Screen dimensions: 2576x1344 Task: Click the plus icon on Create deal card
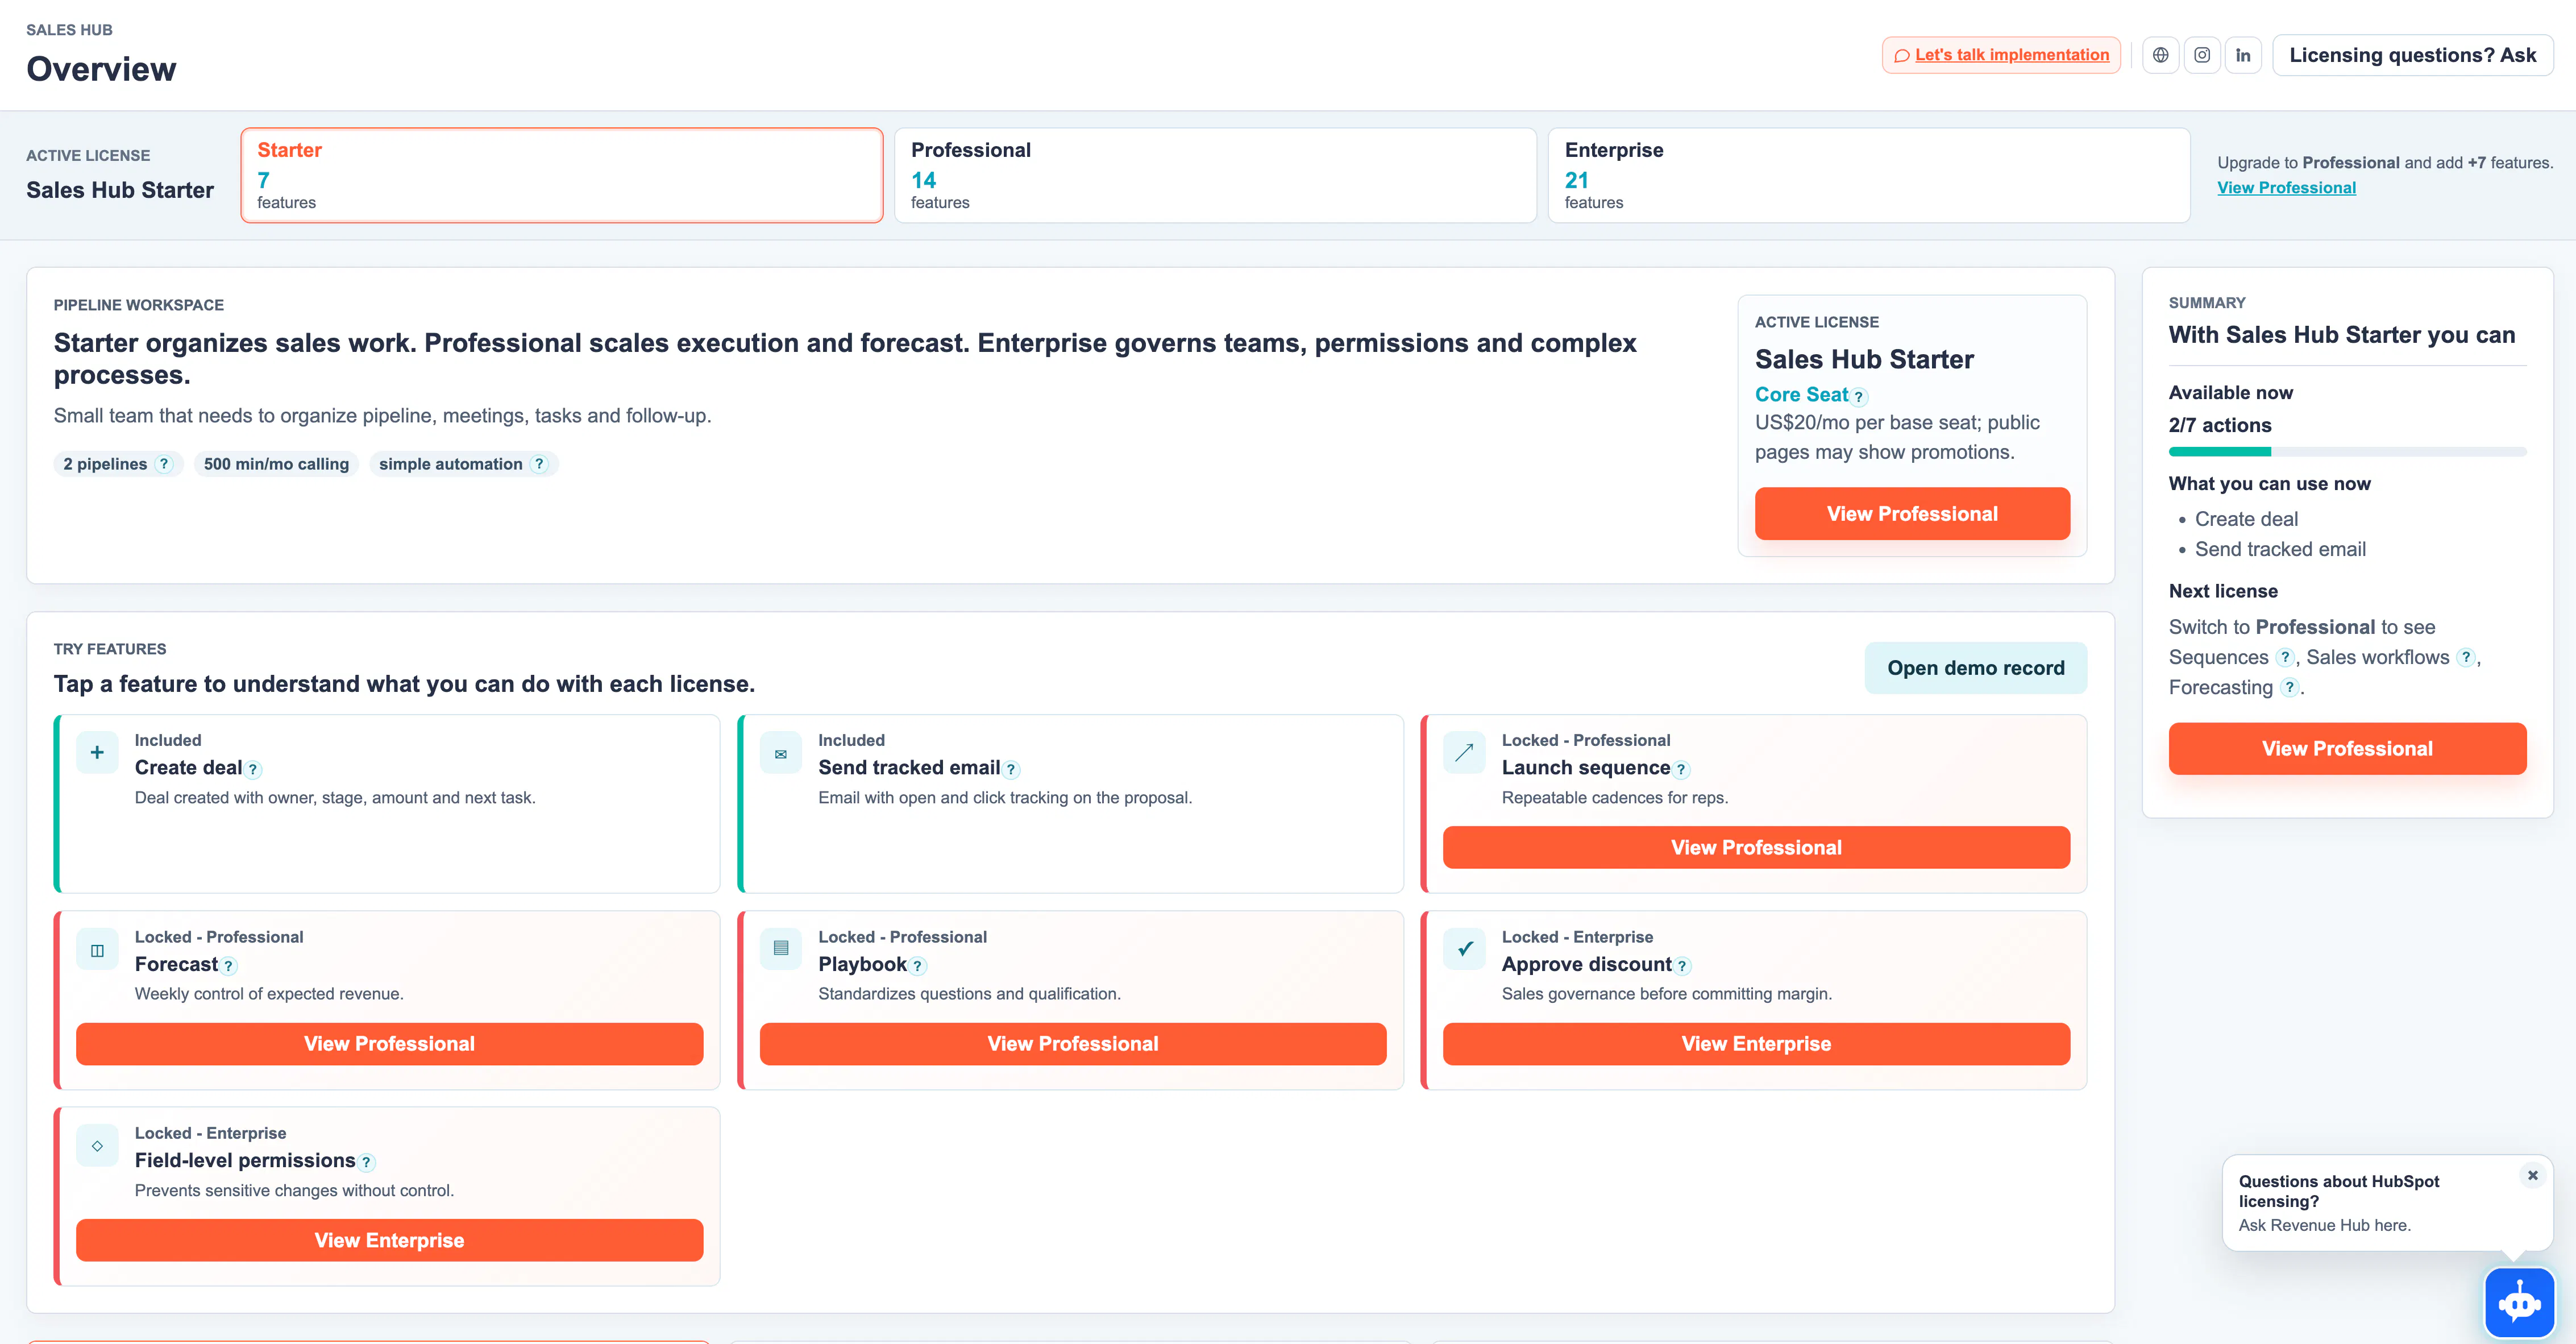[x=97, y=753]
